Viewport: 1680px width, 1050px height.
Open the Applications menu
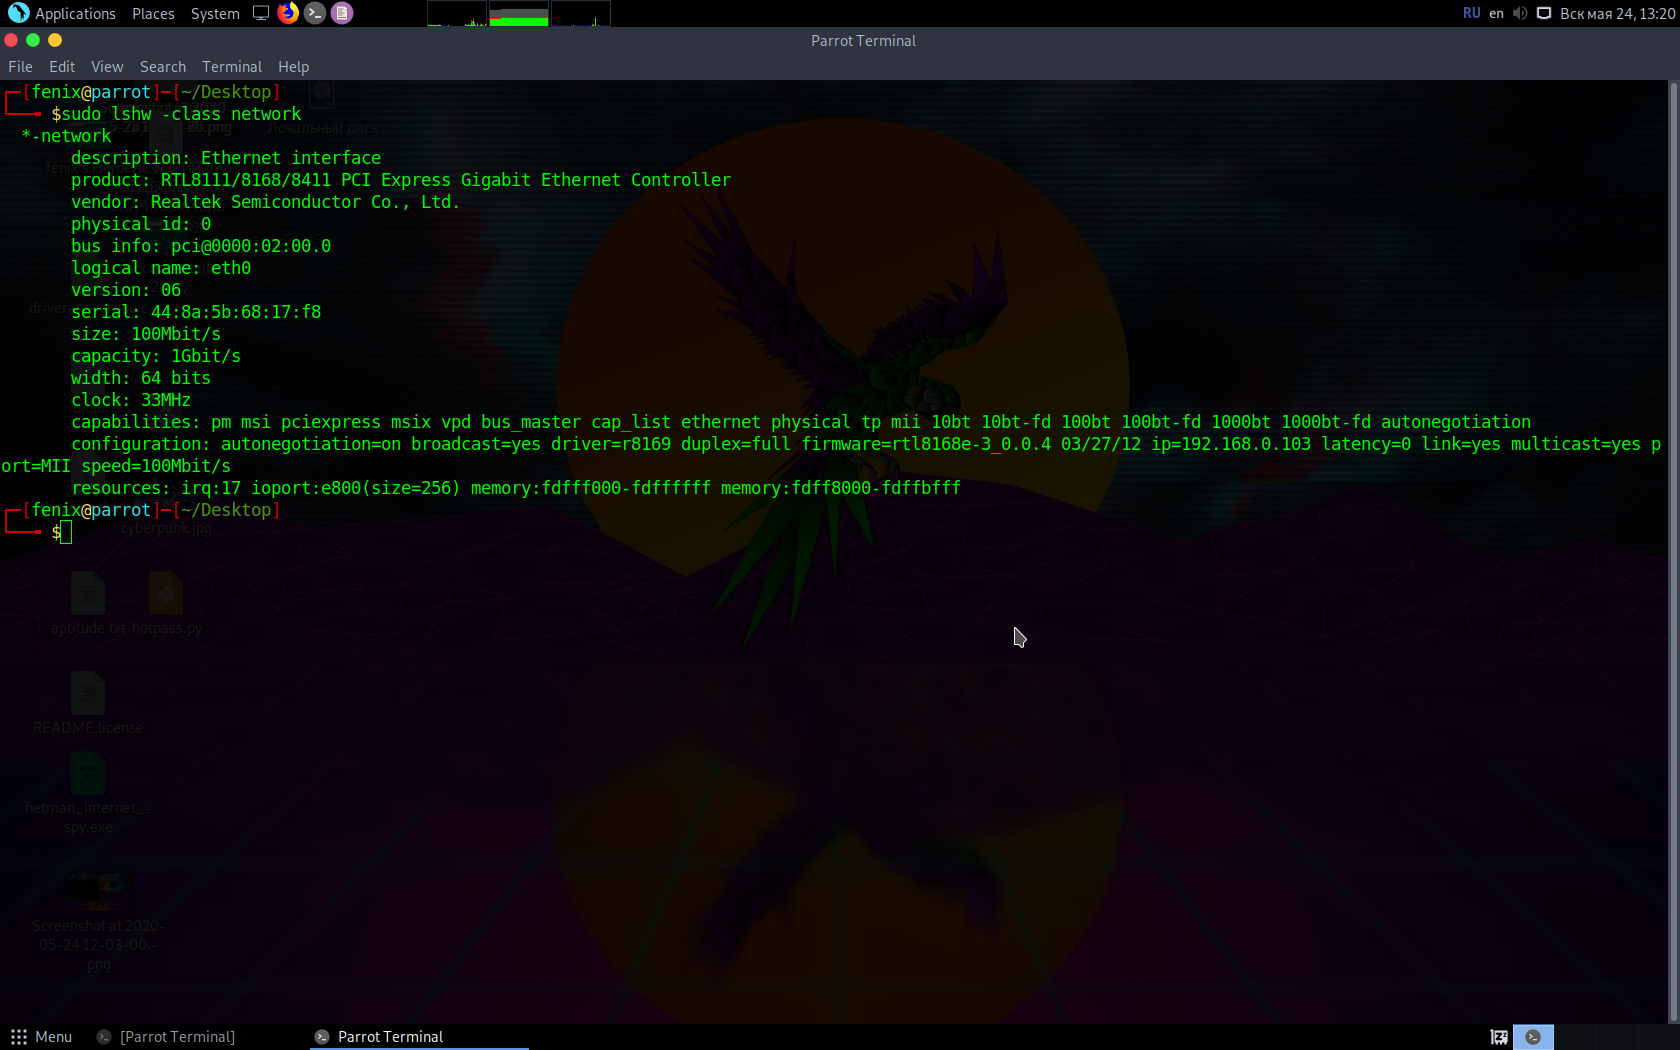(x=62, y=13)
